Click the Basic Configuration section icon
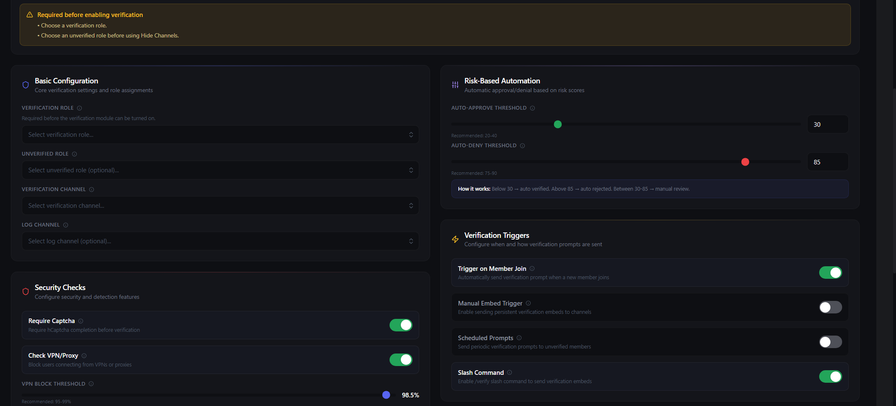The height and width of the screenshot is (406, 896). tap(26, 85)
